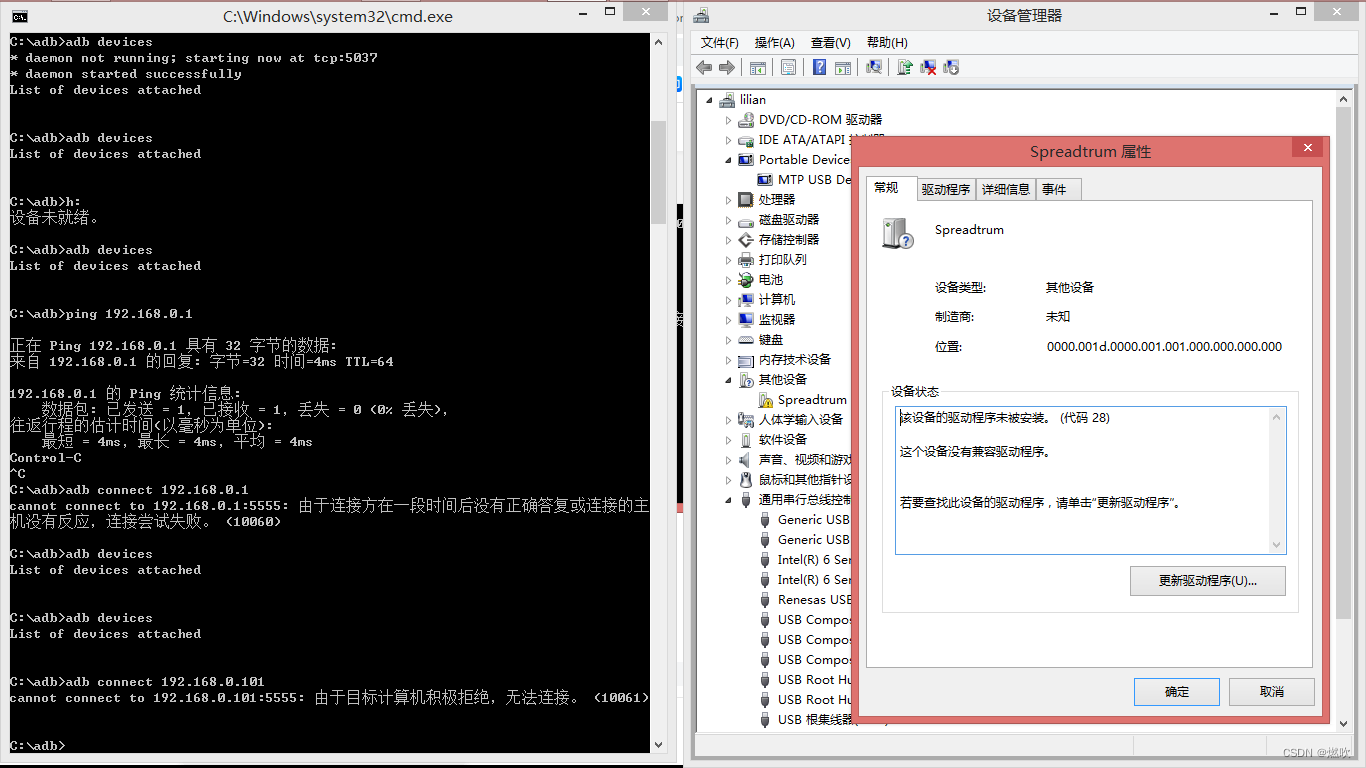1366x768 pixels.
Task: Switch to the 详细信息 tab
Action: (1006, 190)
